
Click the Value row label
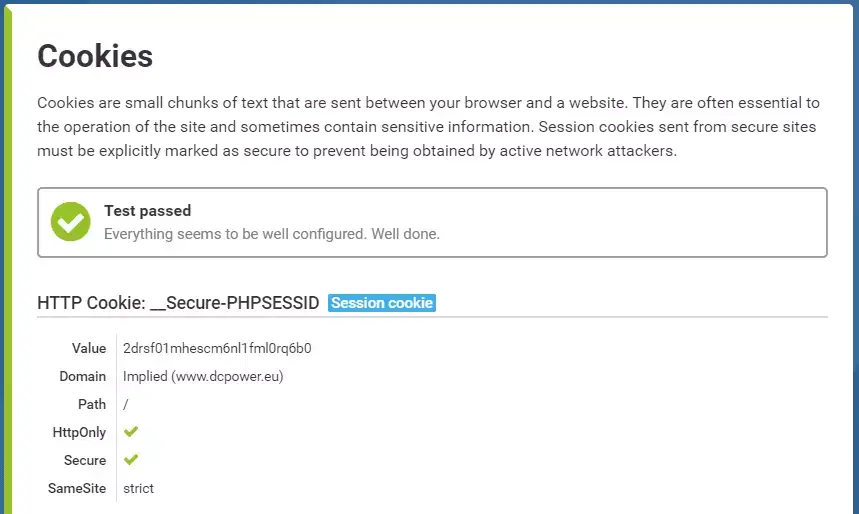coord(89,349)
